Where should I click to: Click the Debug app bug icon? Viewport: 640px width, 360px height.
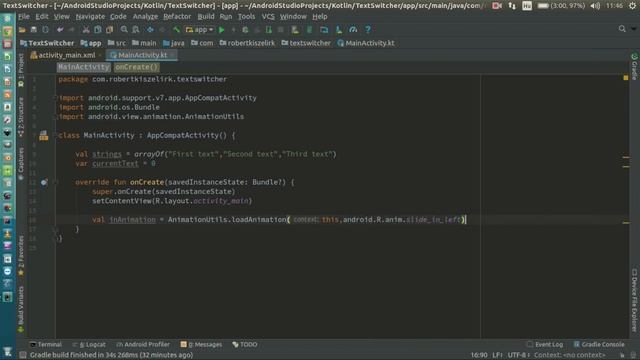(245, 30)
